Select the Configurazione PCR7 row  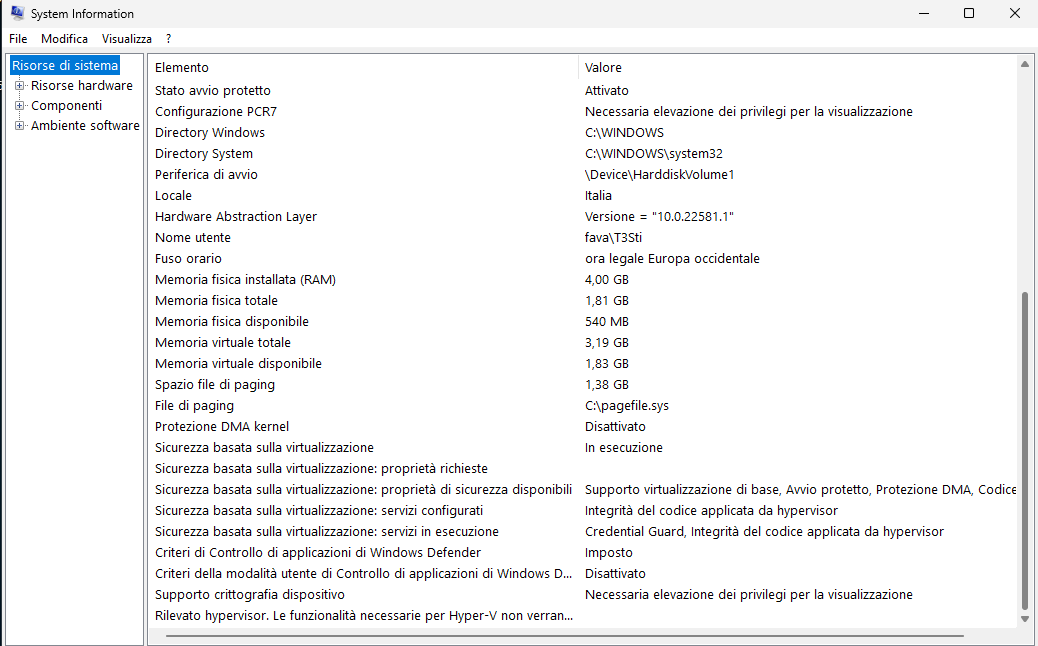(x=583, y=112)
